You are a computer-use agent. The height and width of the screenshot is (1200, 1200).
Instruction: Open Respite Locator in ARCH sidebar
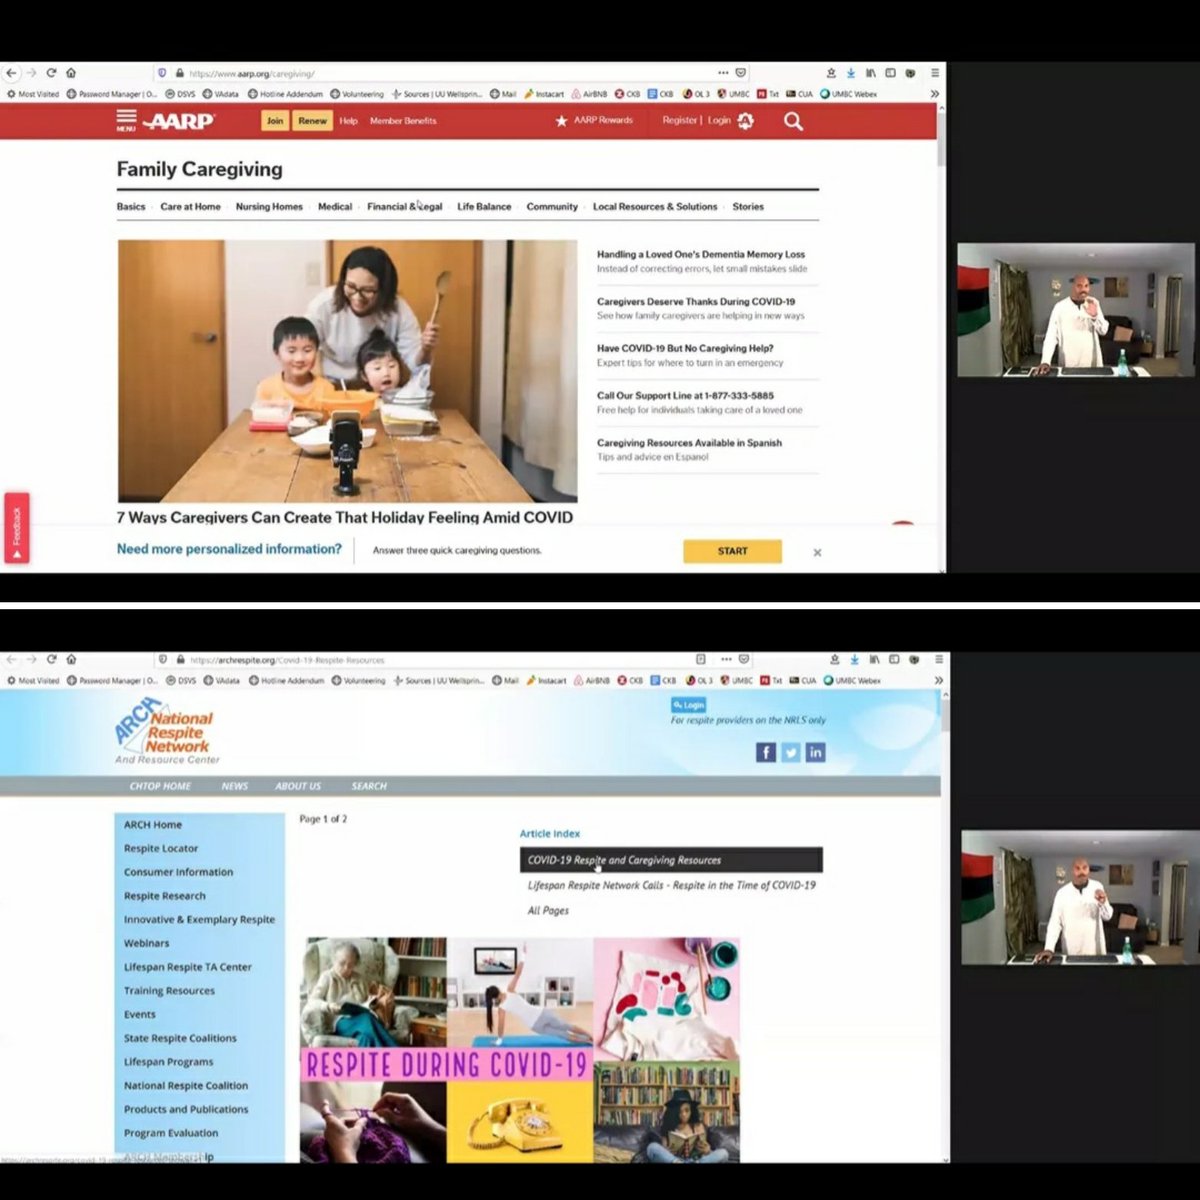coord(161,848)
